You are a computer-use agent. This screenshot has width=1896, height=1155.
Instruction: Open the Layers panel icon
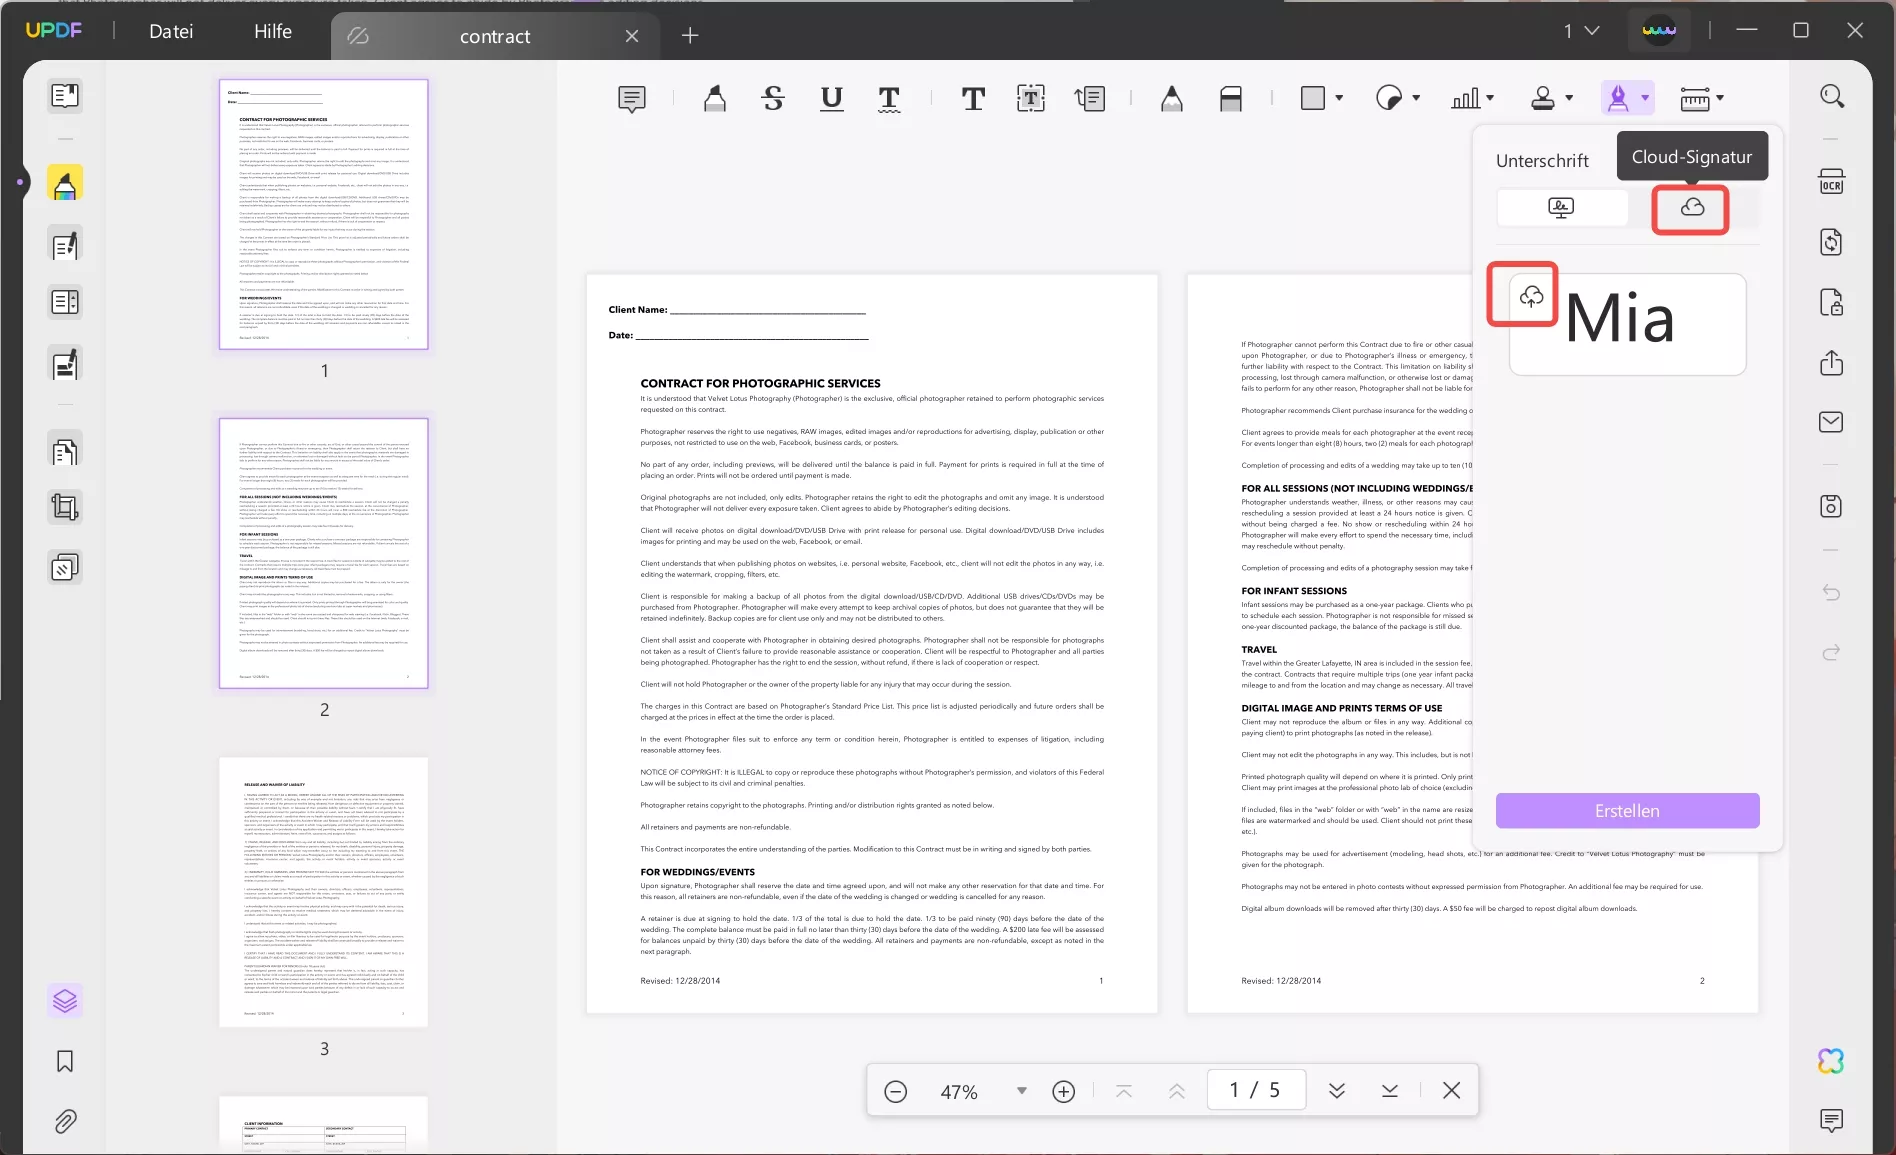point(65,1001)
